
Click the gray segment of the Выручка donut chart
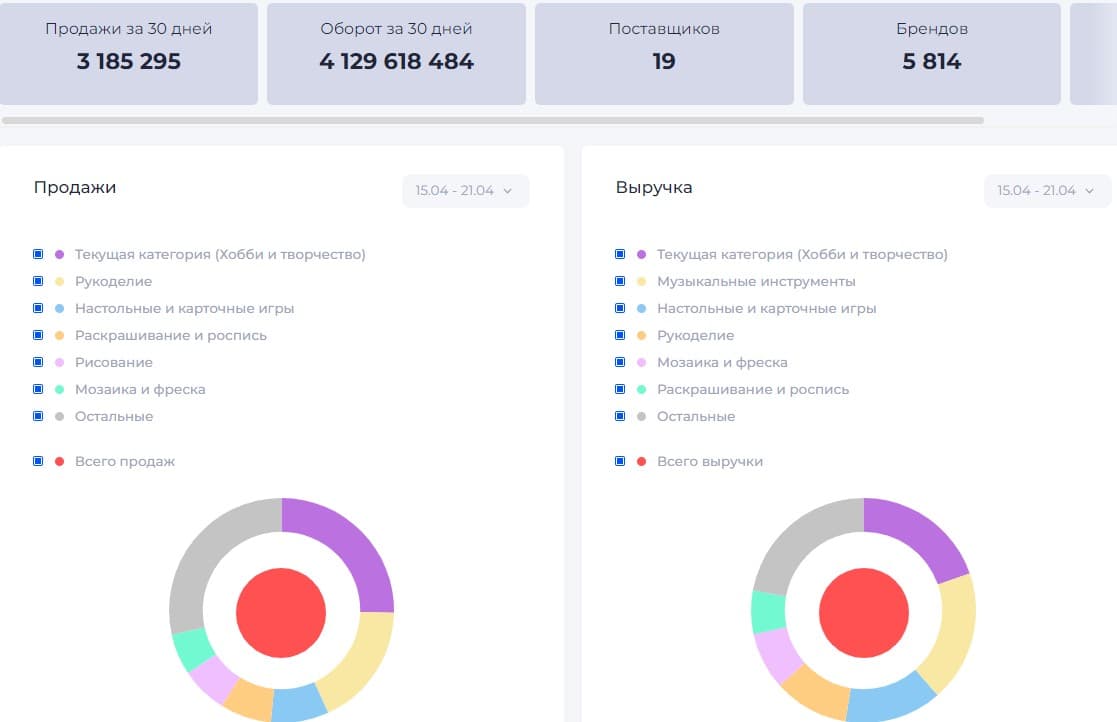pyautogui.click(x=798, y=541)
